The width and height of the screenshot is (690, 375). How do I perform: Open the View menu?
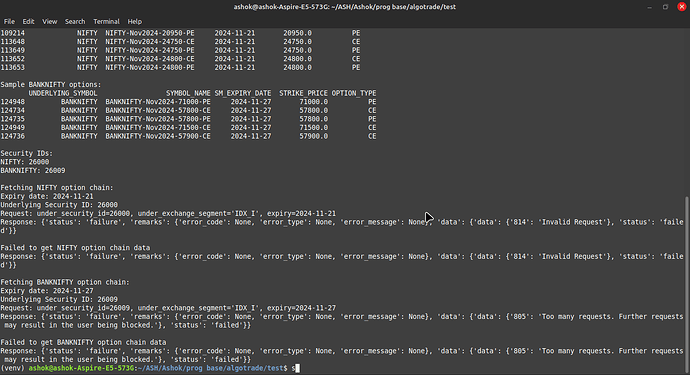[x=50, y=21]
